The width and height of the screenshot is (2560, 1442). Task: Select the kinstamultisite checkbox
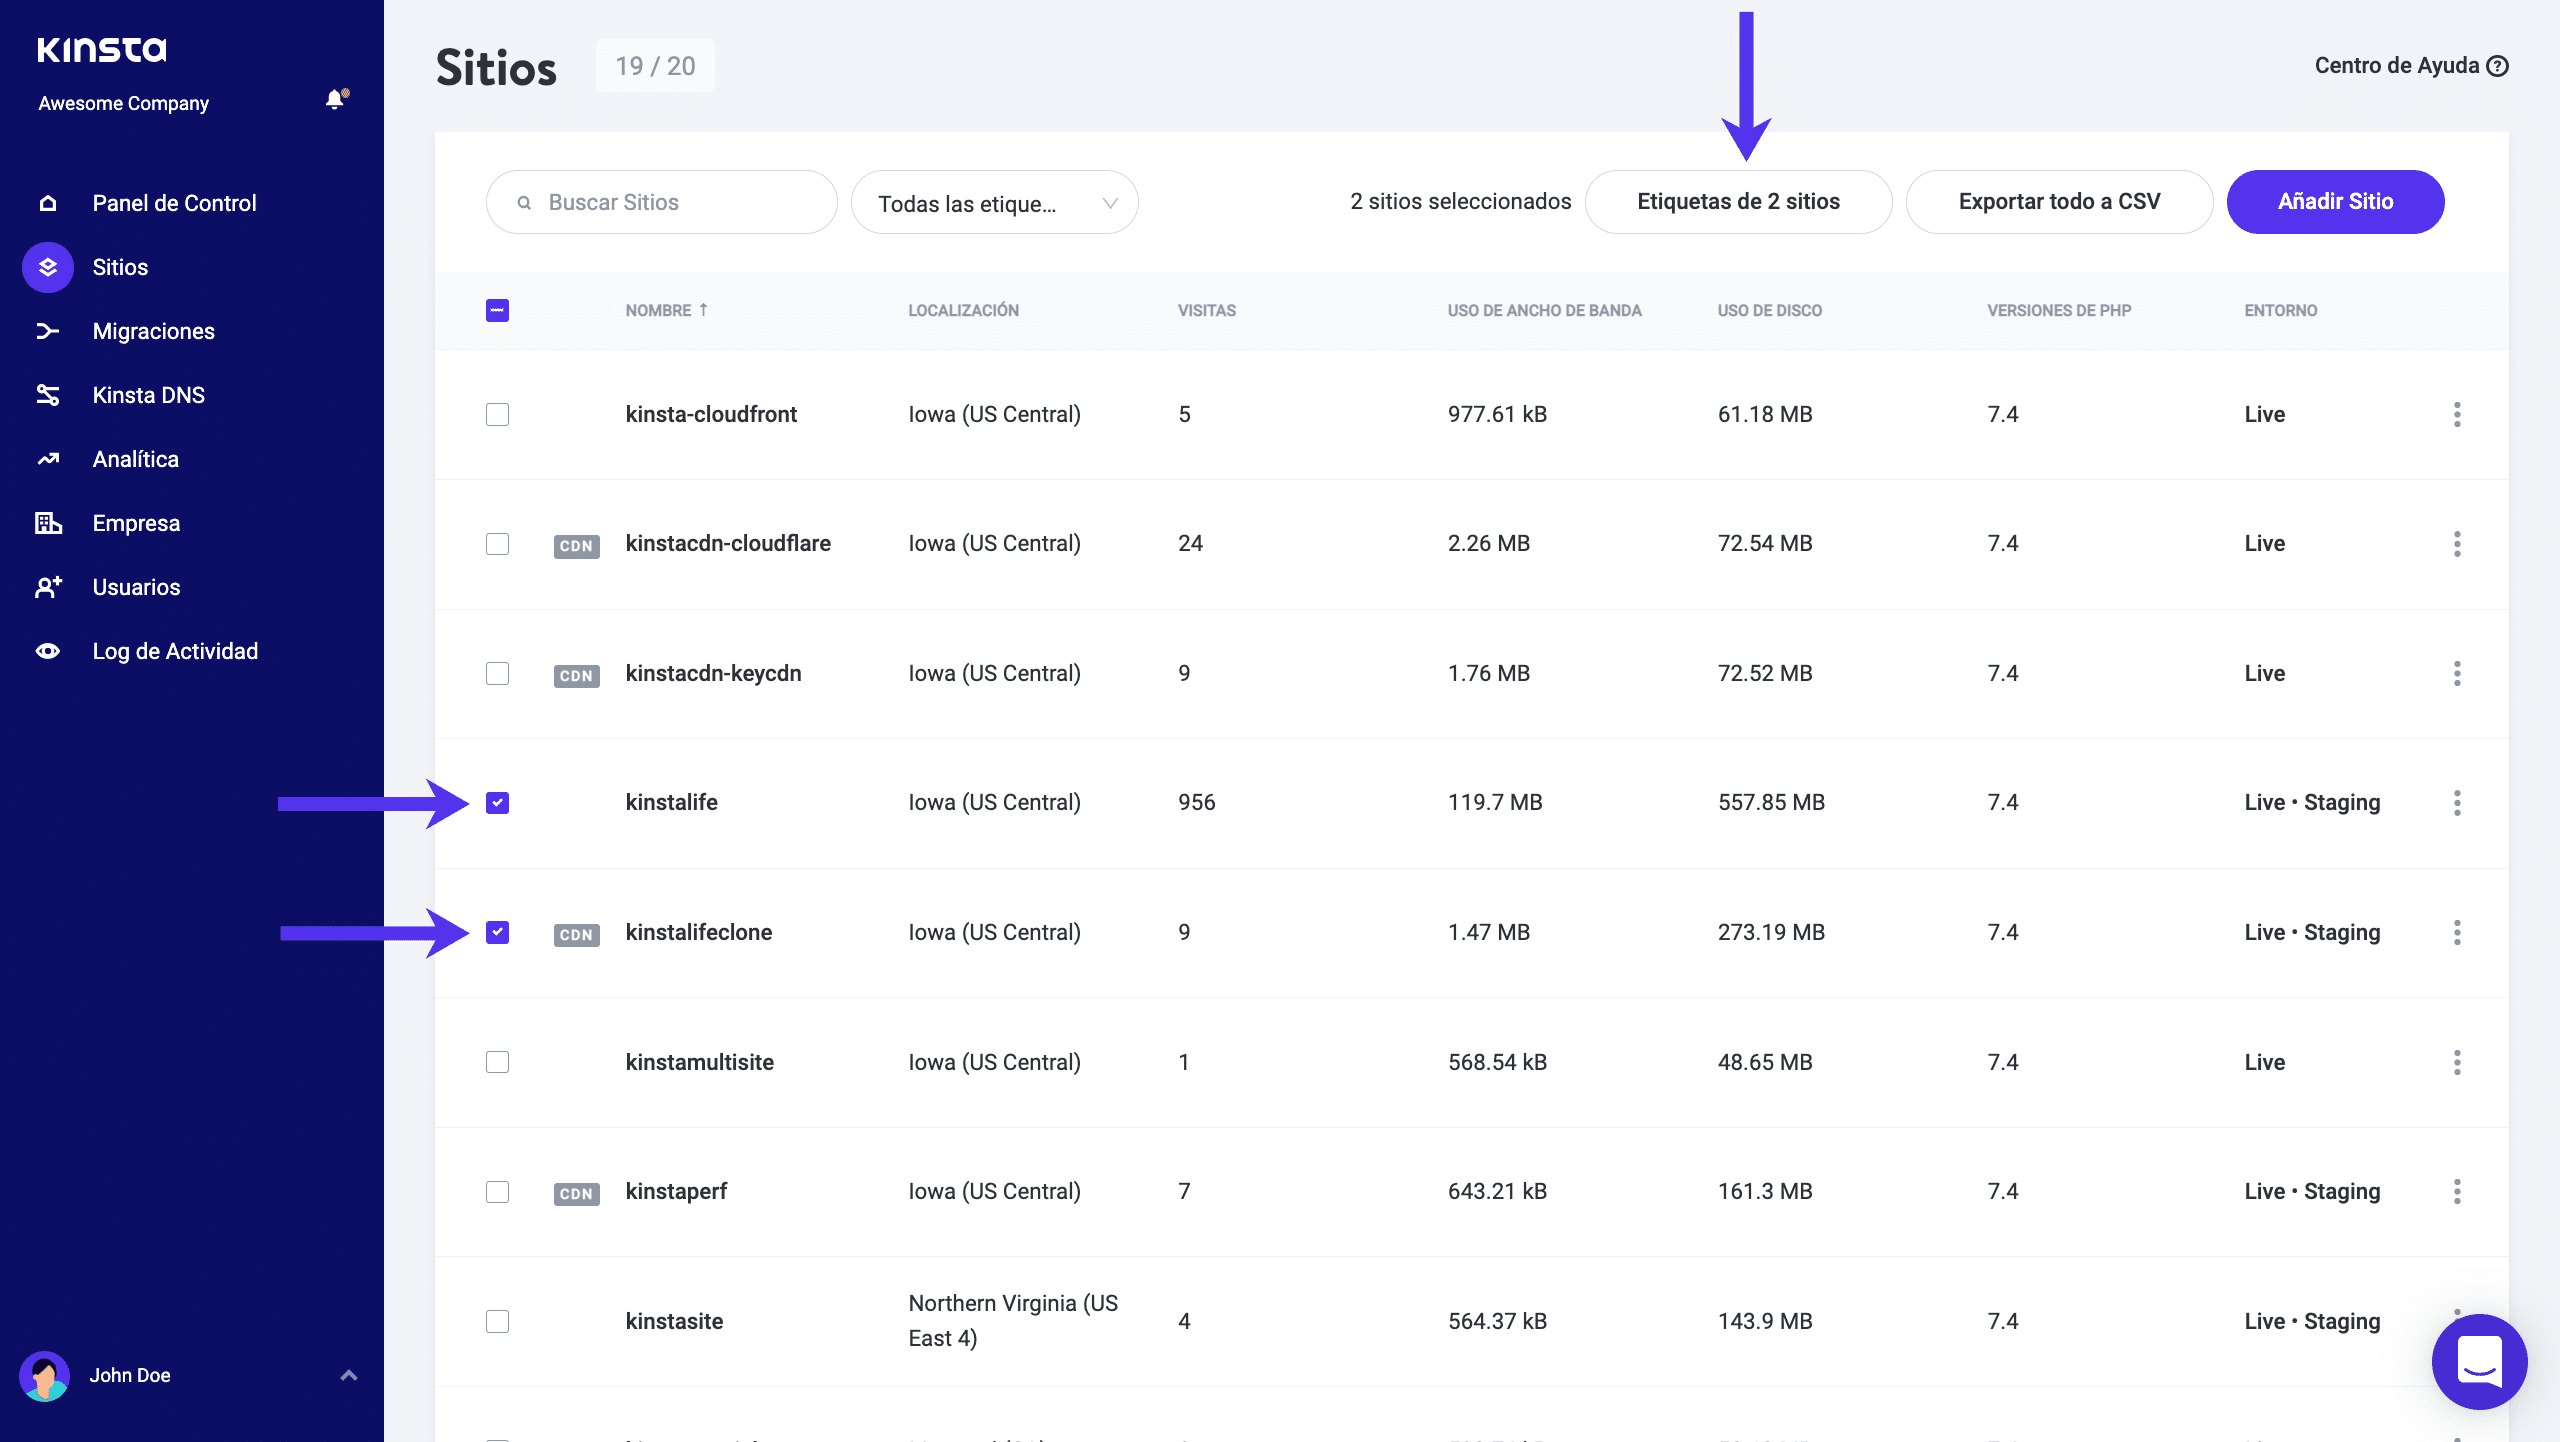click(x=497, y=1062)
